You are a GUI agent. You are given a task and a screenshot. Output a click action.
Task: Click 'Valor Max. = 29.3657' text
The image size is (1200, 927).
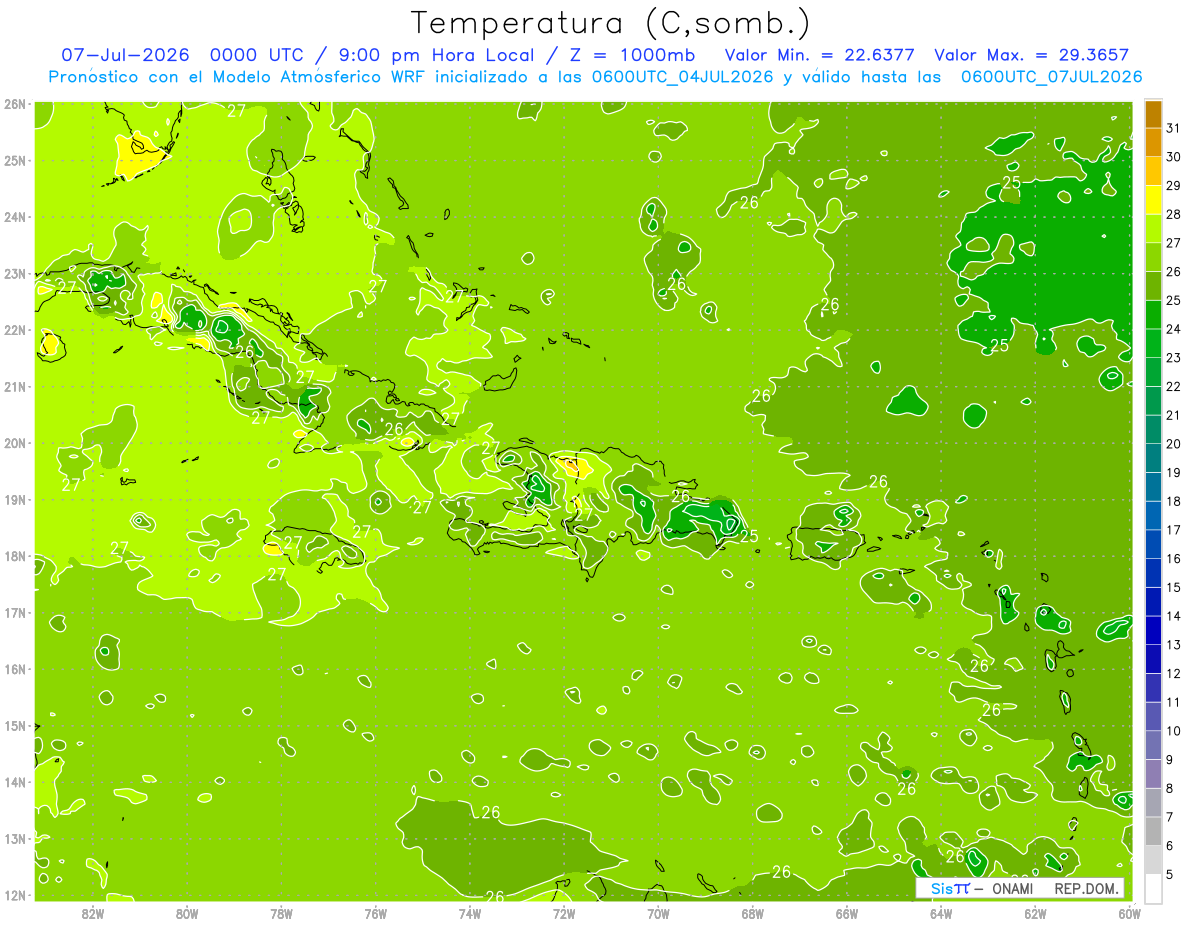pyautogui.click(x=1031, y=55)
